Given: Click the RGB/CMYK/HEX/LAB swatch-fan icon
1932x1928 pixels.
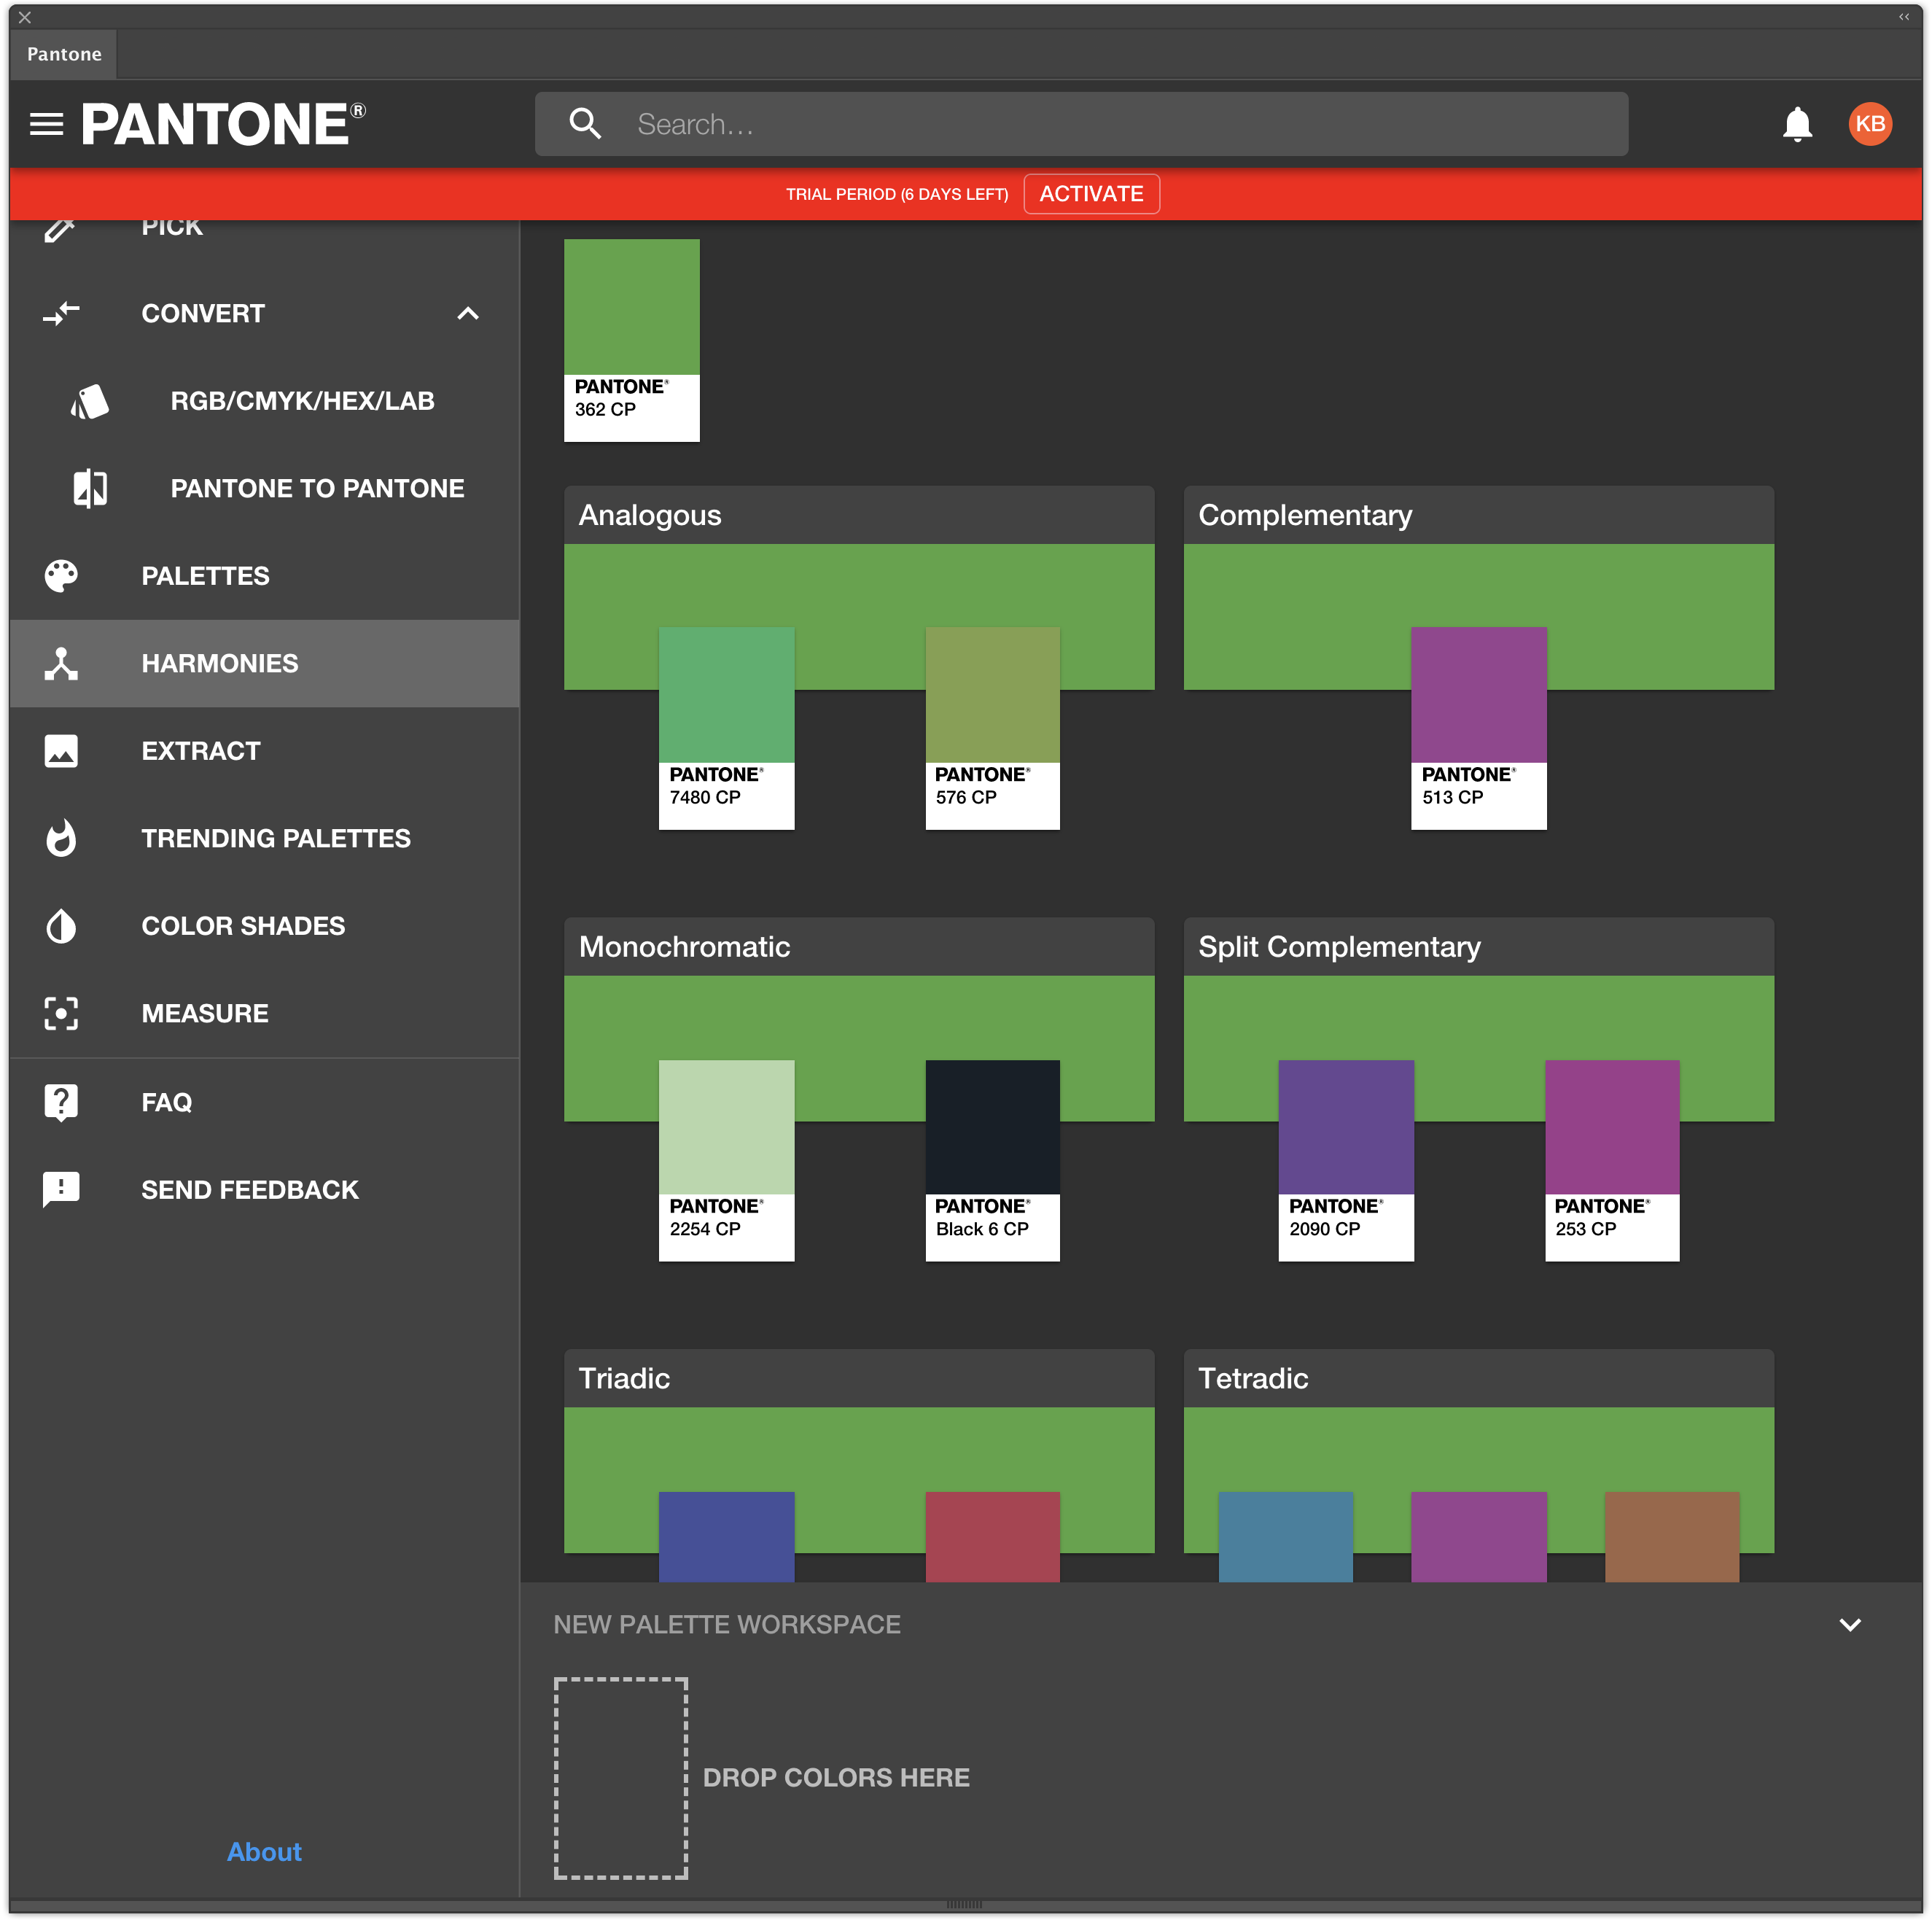Looking at the screenshot, I should tap(90, 401).
